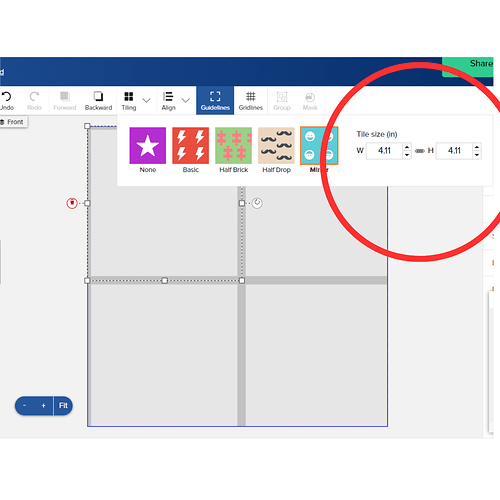Click the tile width W input field
The height and width of the screenshot is (500, 500).
coord(385,151)
